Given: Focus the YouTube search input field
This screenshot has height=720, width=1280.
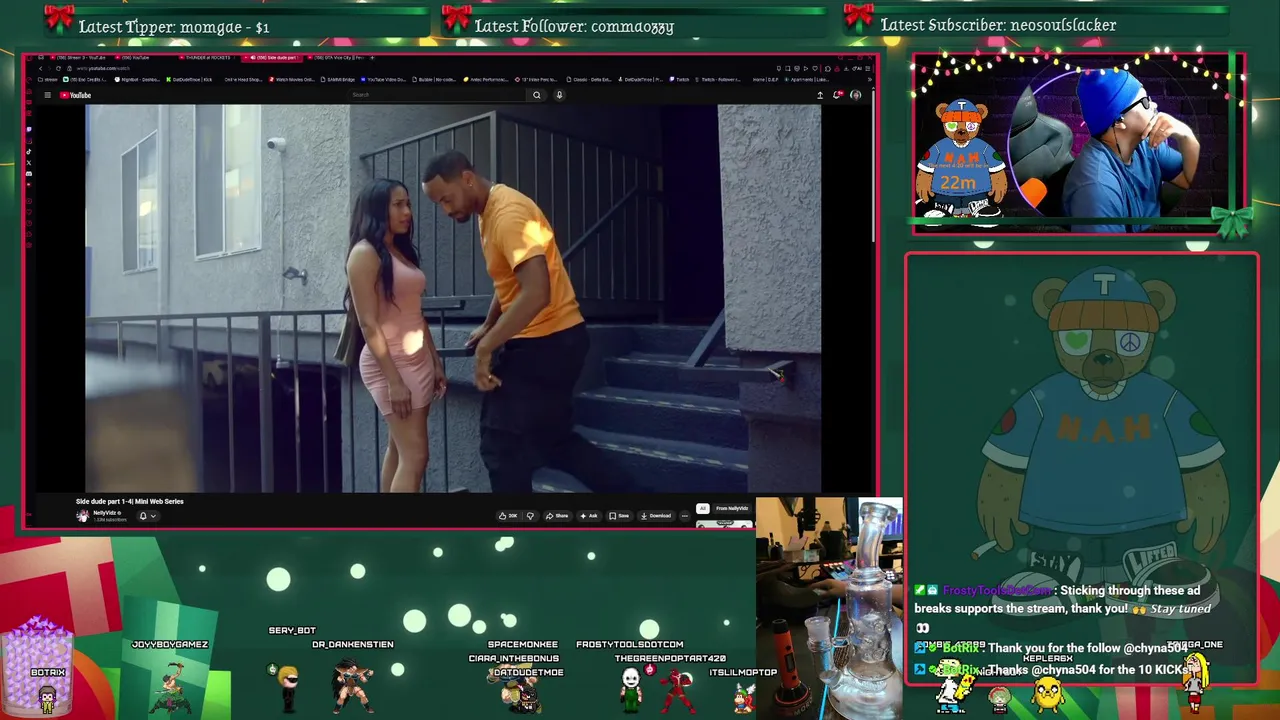Looking at the screenshot, I should coord(438,95).
